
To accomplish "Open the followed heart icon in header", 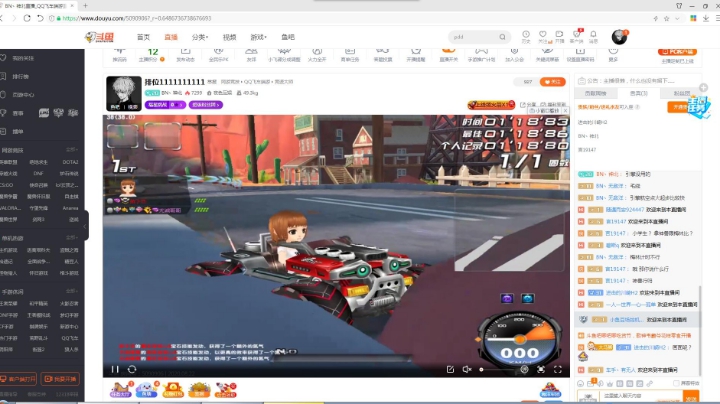I will pyautogui.click(x=543, y=36).
